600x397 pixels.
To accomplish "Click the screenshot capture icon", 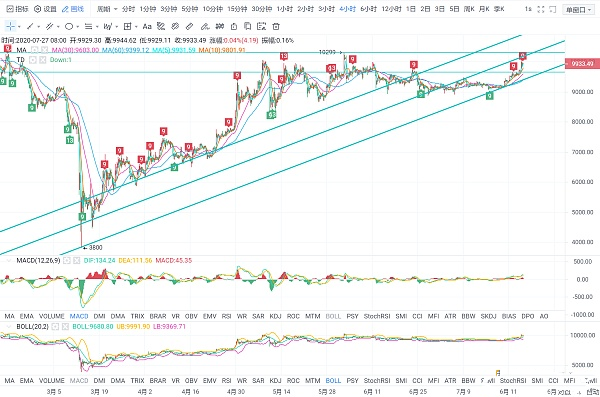I will point(261,26).
